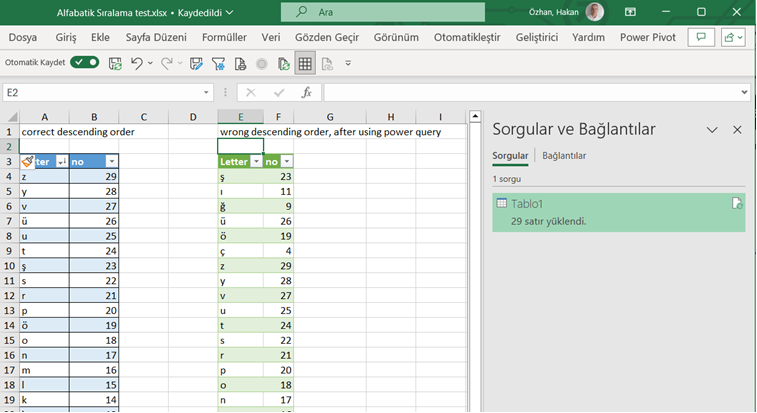This screenshot has height=413, width=757.
Task: Select the green table cell with letter ş
Action: 240,176
